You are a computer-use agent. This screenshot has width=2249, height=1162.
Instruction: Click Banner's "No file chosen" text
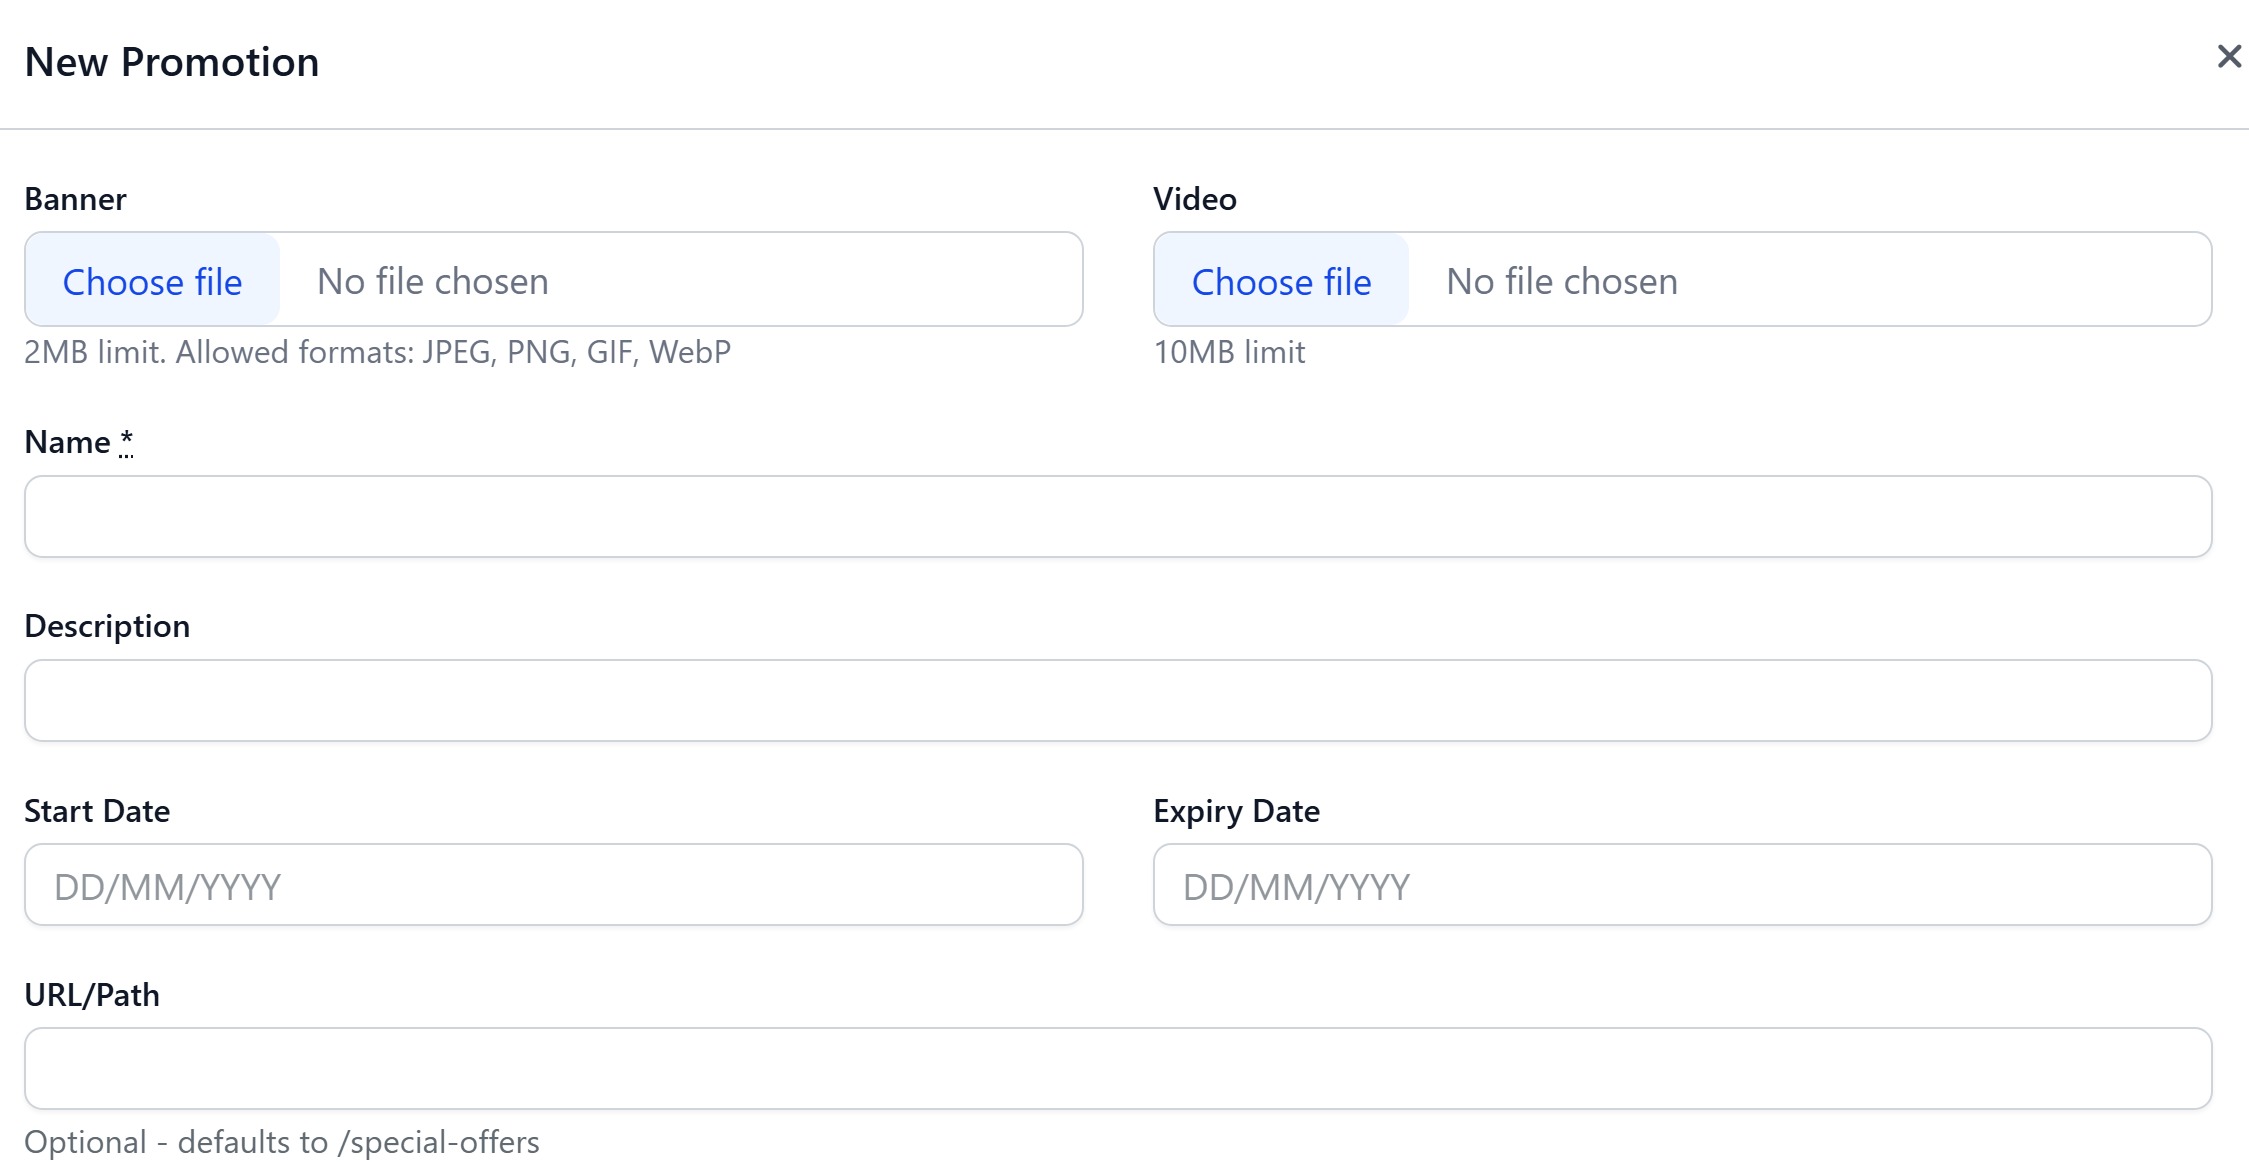click(432, 281)
